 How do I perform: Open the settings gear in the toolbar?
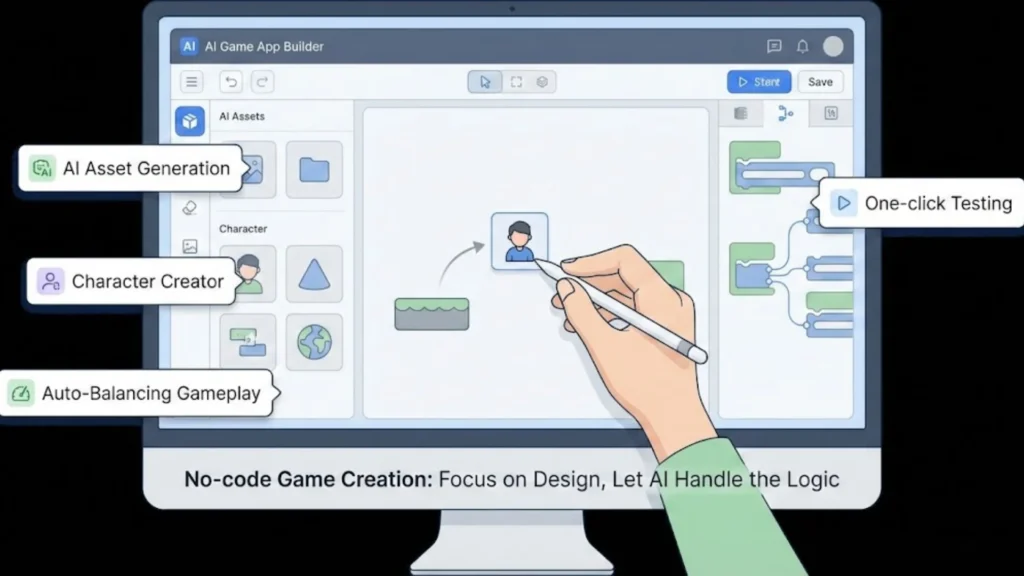coord(542,81)
